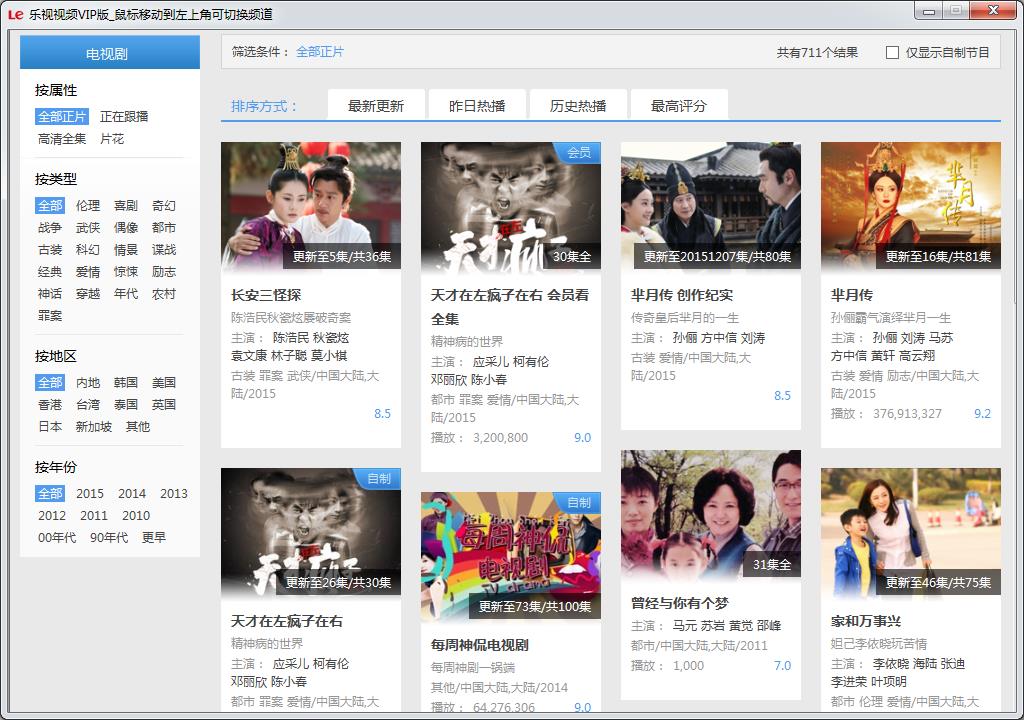Click the 会员 badge on the poster
The width and height of the screenshot is (1024, 720).
coord(579,153)
